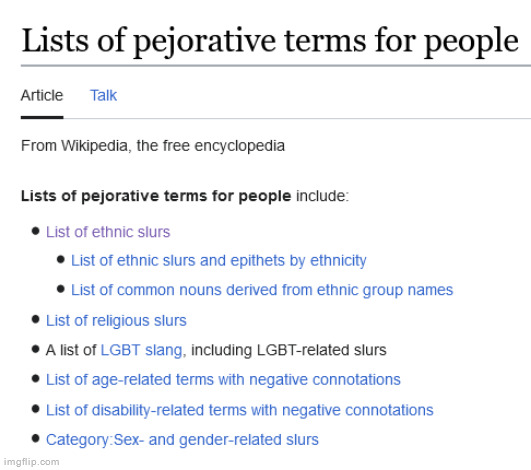Click the bullet before List of religious slurs
Screen dimensions: 531x470
click(x=36, y=320)
